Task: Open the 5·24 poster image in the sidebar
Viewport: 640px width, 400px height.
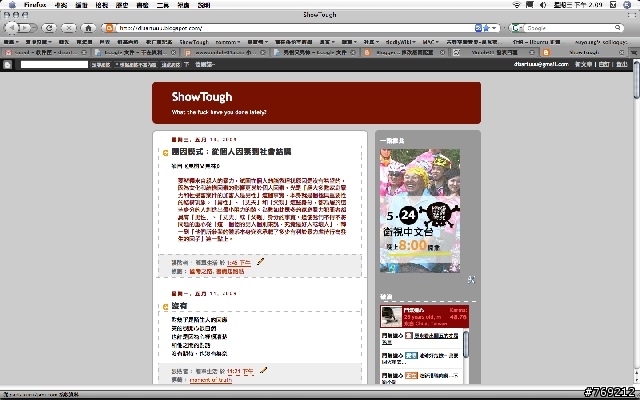Action: (x=420, y=211)
